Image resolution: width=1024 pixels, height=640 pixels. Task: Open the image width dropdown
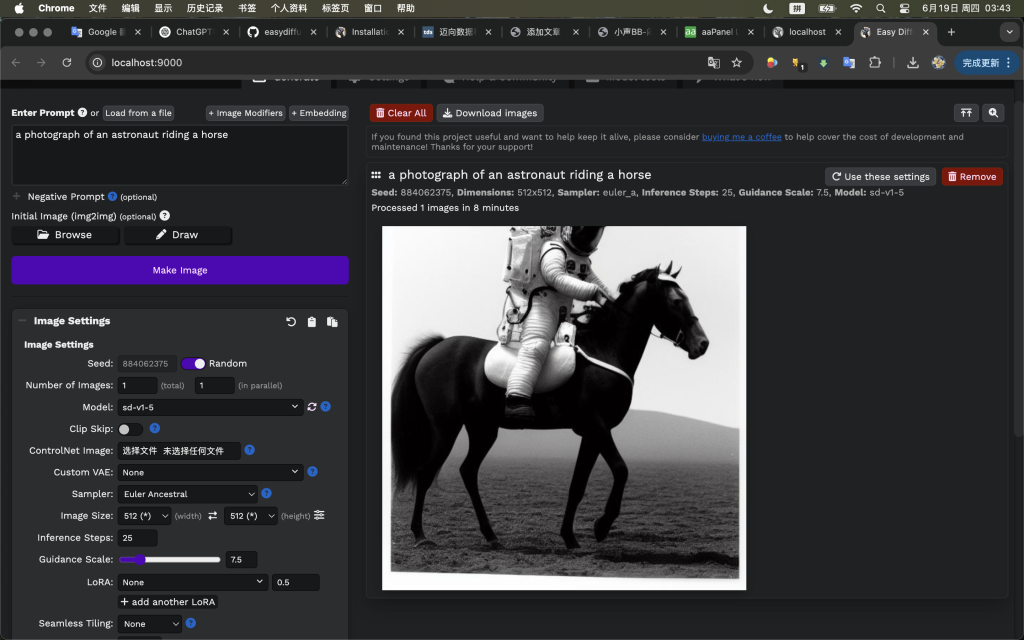[x=144, y=516]
